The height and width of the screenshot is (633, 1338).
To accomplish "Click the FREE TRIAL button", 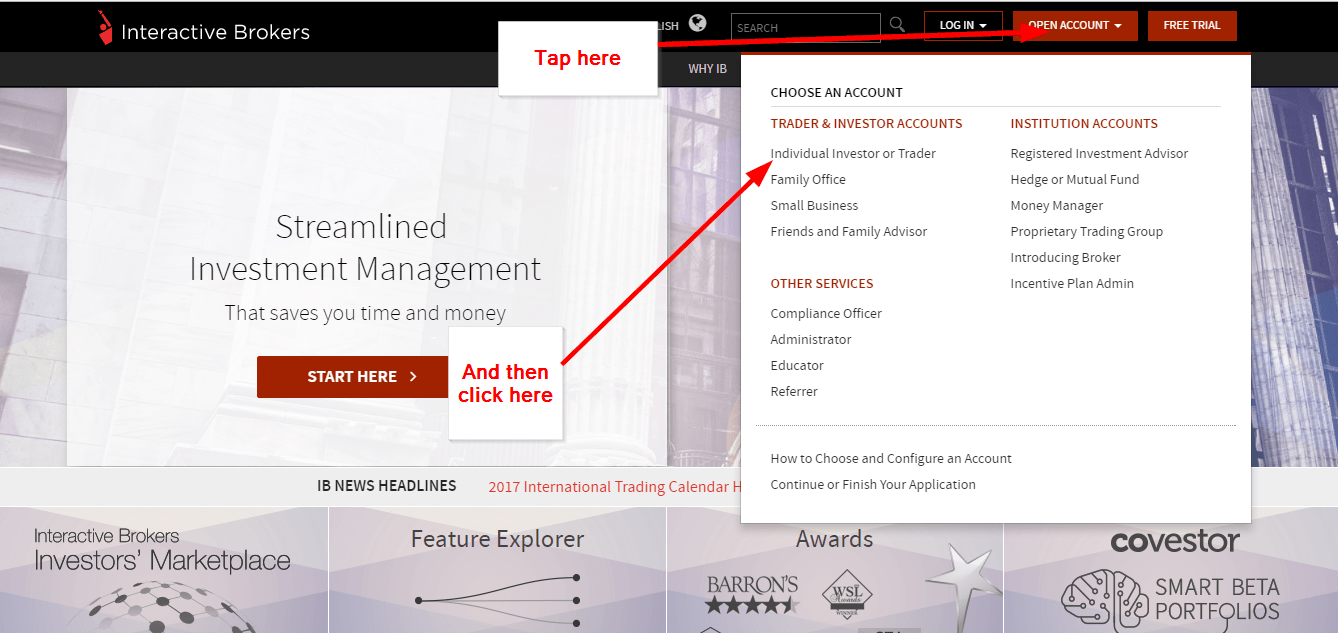I will 1191,25.
